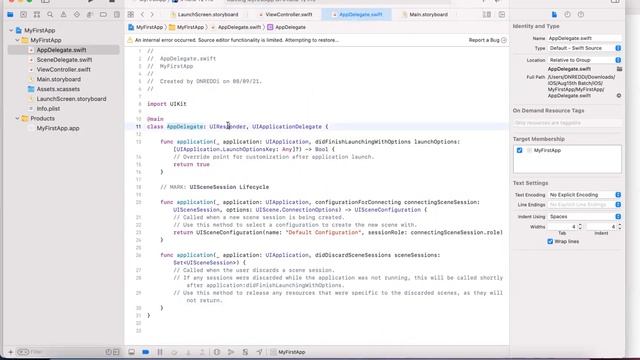Click On Demand Resource Tags field

pos(567,123)
